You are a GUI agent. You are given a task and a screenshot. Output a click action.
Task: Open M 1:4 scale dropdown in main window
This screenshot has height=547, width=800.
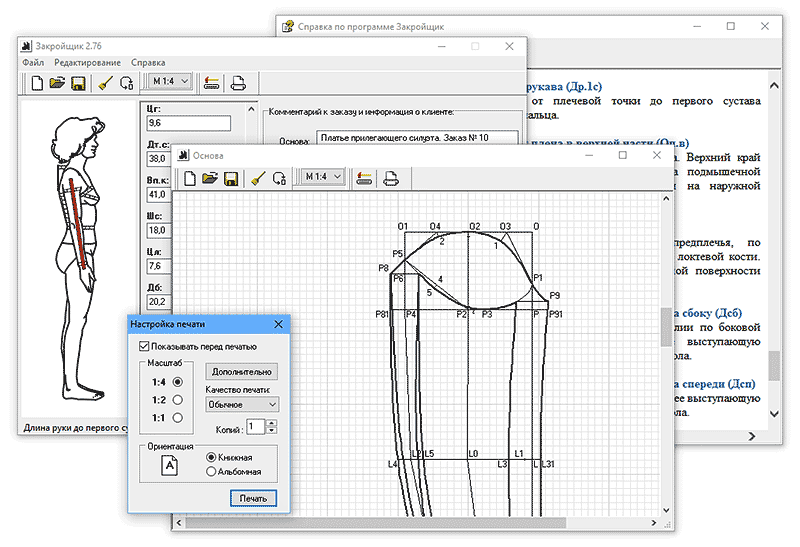click(x=170, y=81)
